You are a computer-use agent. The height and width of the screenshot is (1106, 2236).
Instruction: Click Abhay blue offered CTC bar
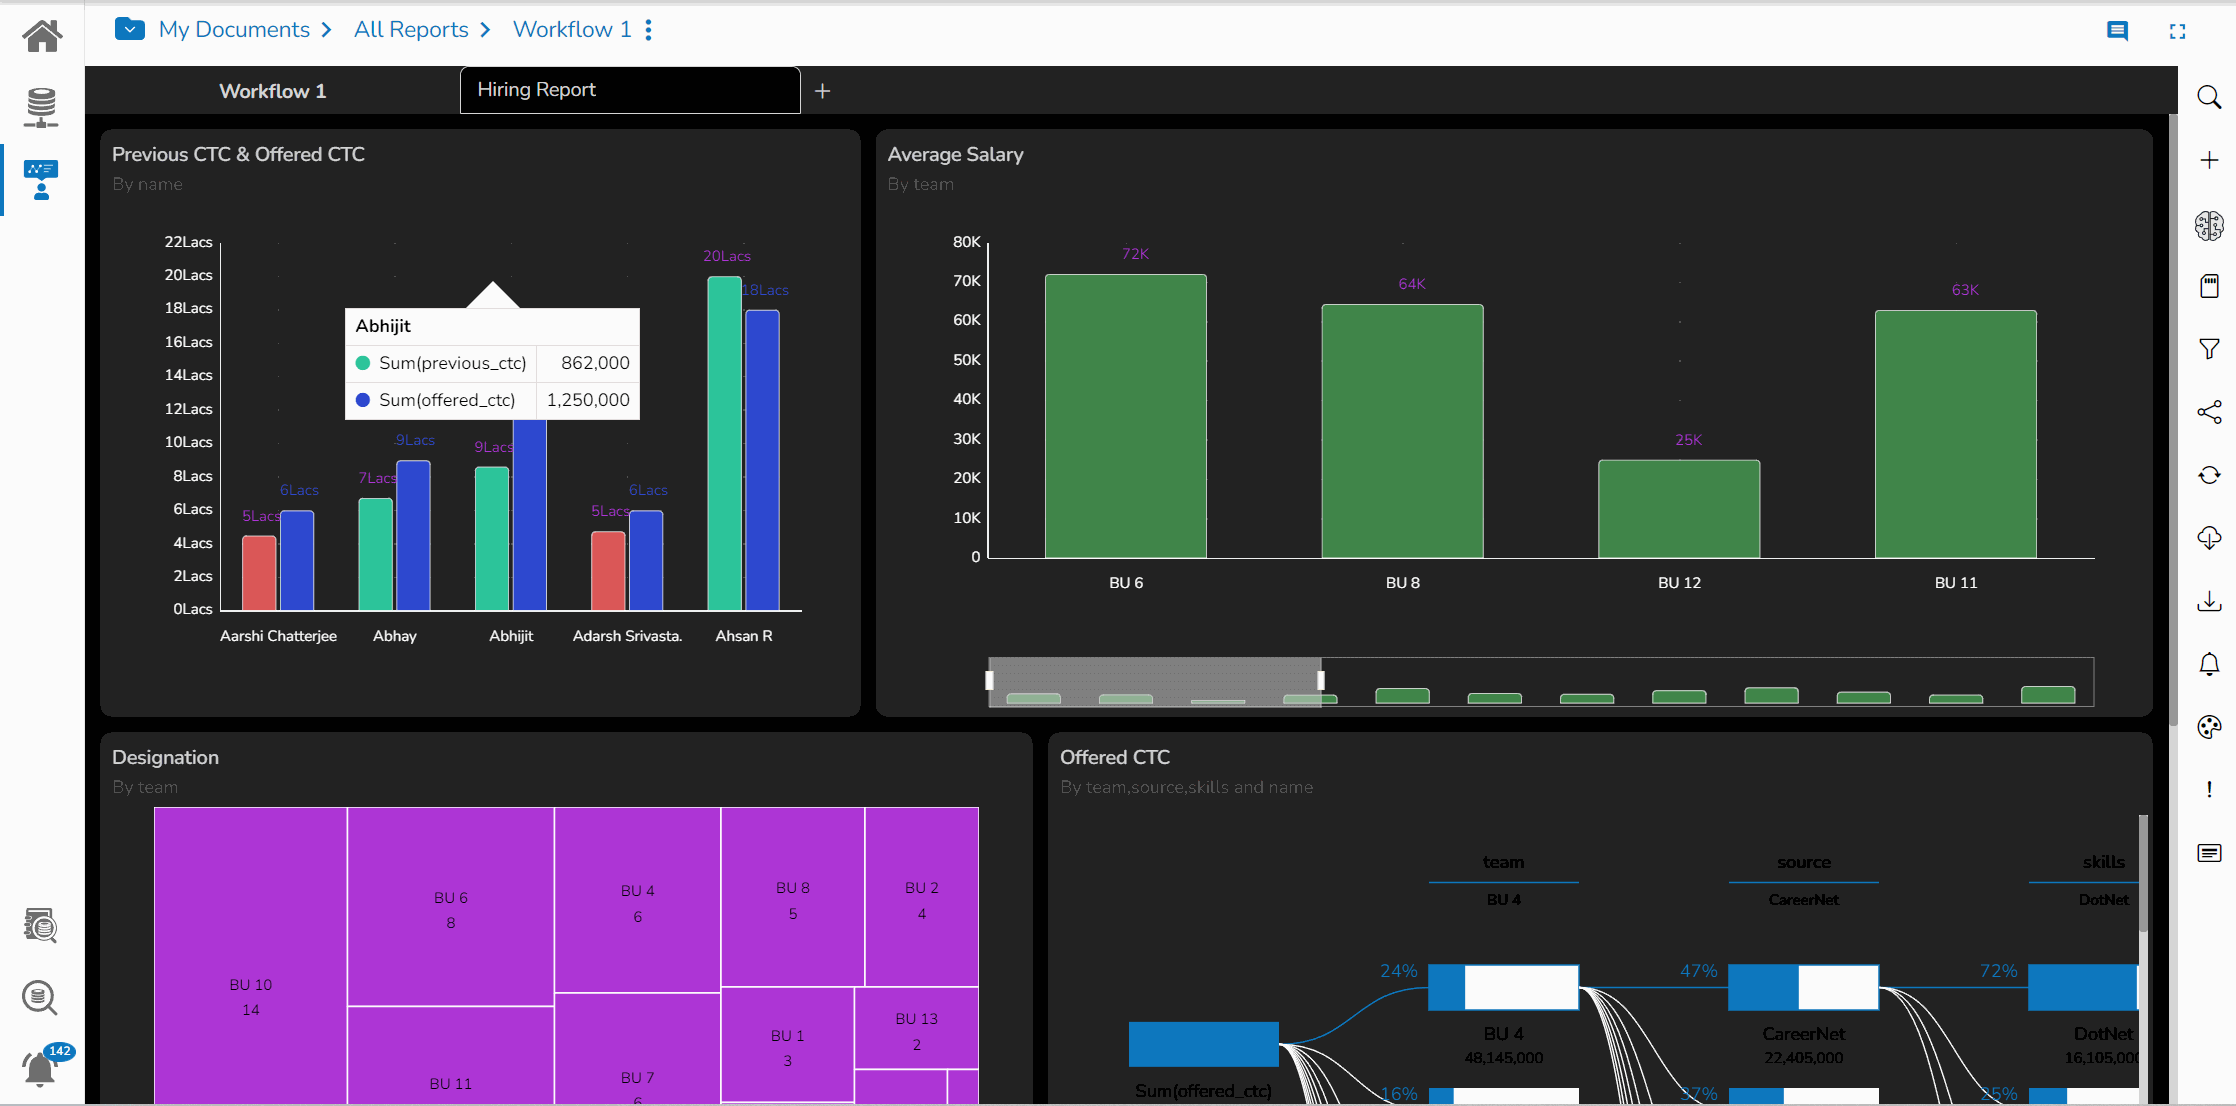pyautogui.click(x=413, y=535)
